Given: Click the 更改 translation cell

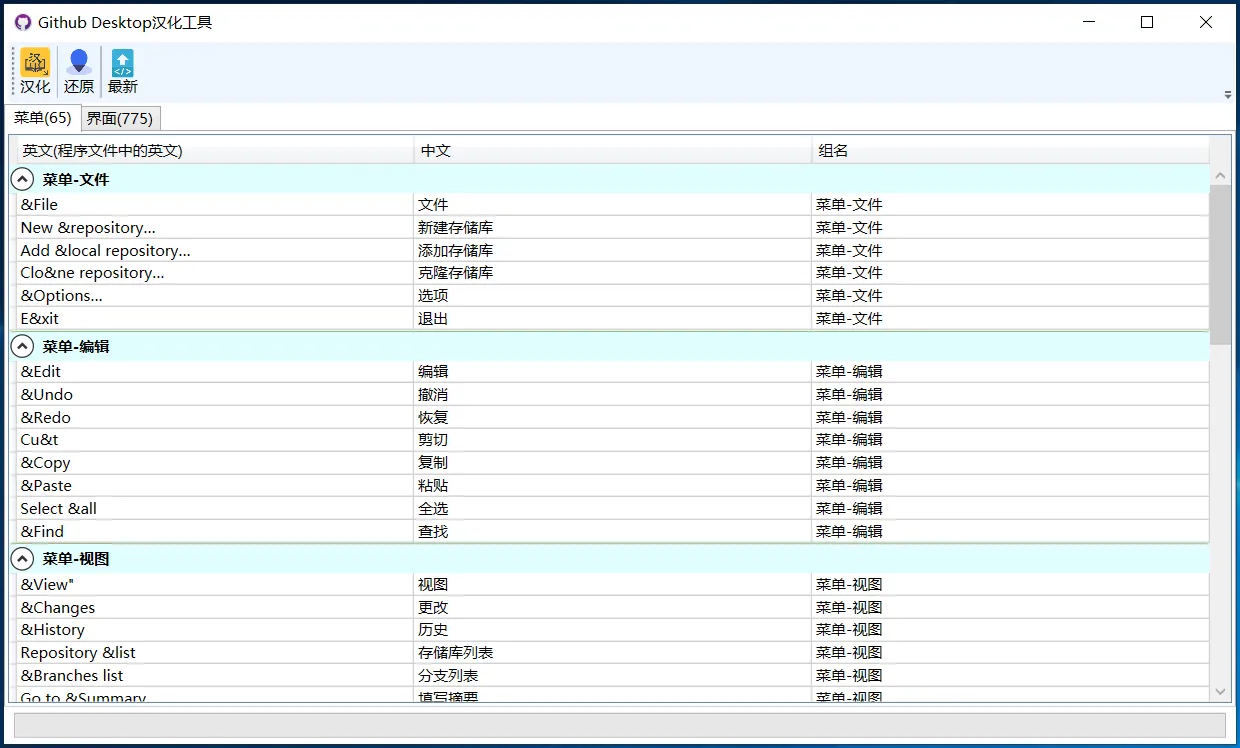Looking at the screenshot, I should point(613,607).
